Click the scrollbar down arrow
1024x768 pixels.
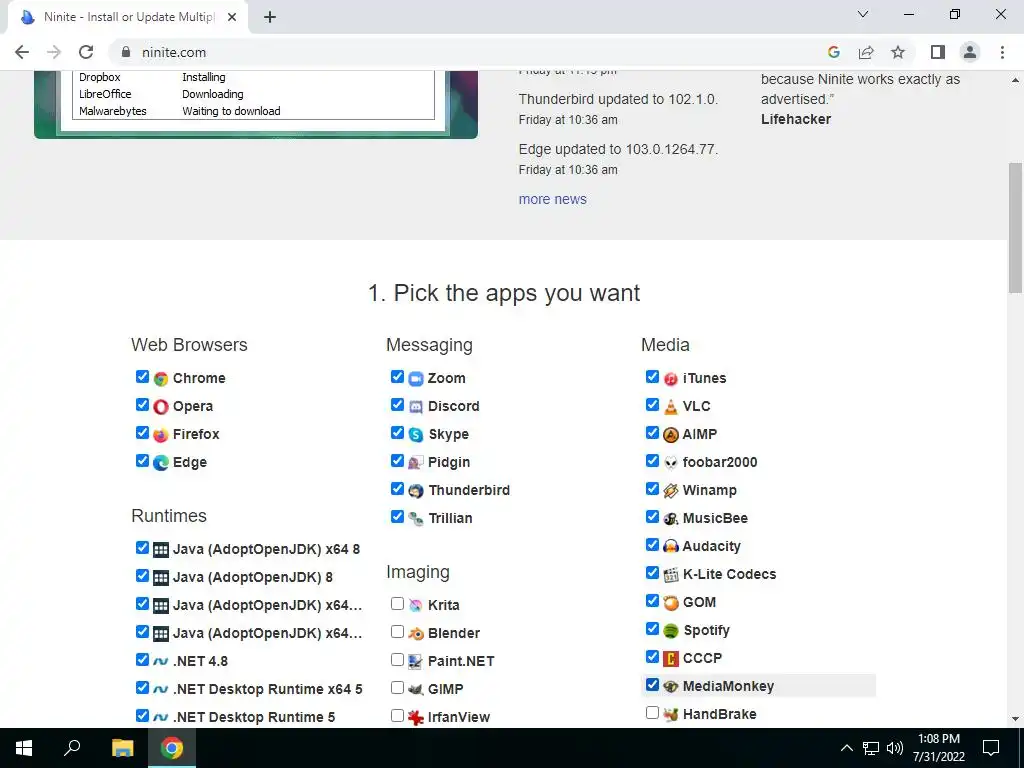point(1016,719)
